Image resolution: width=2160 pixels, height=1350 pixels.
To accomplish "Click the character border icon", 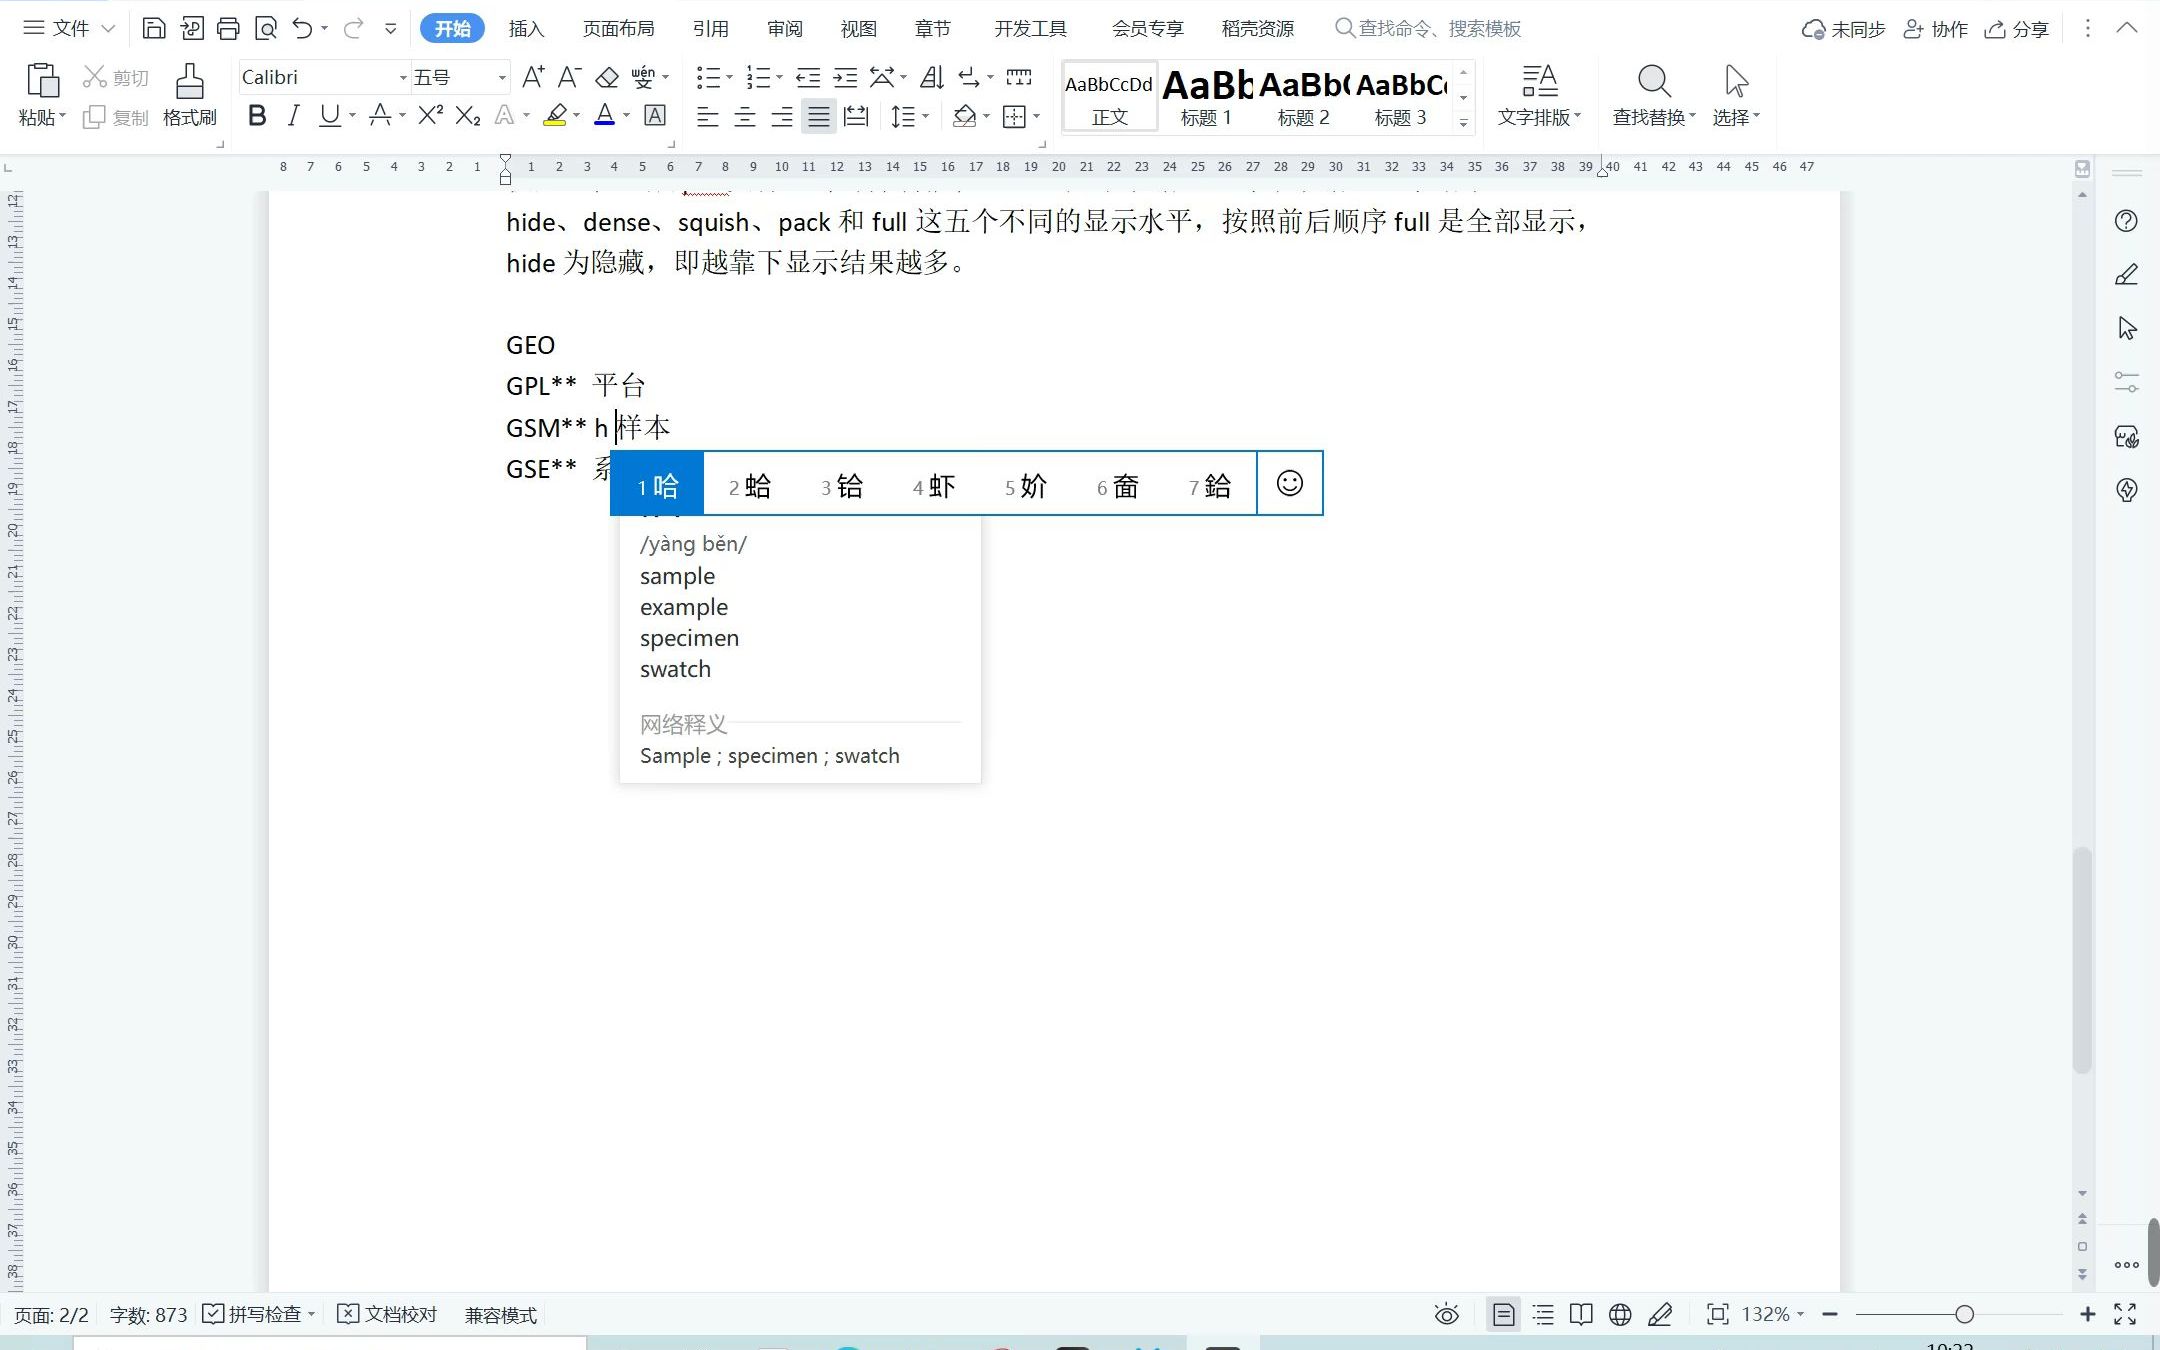I will (x=655, y=116).
